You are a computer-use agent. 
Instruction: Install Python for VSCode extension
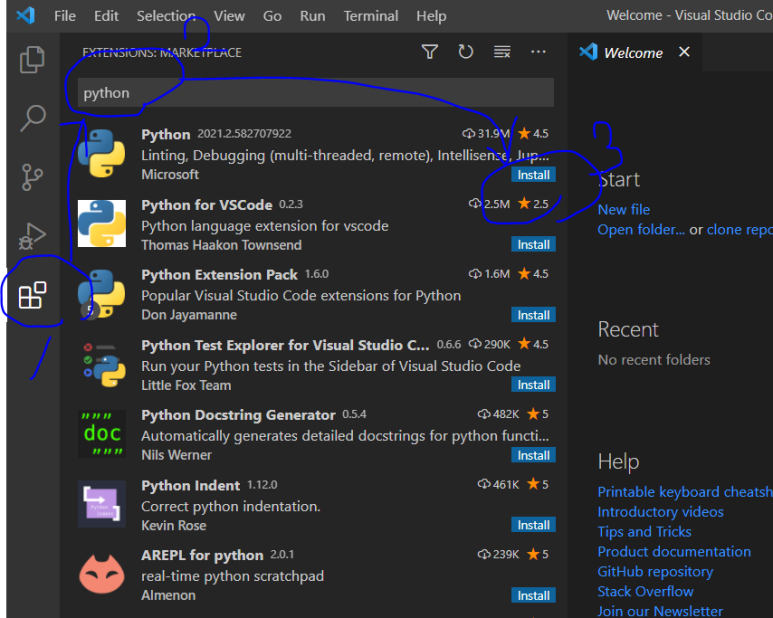[x=533, y=244]
